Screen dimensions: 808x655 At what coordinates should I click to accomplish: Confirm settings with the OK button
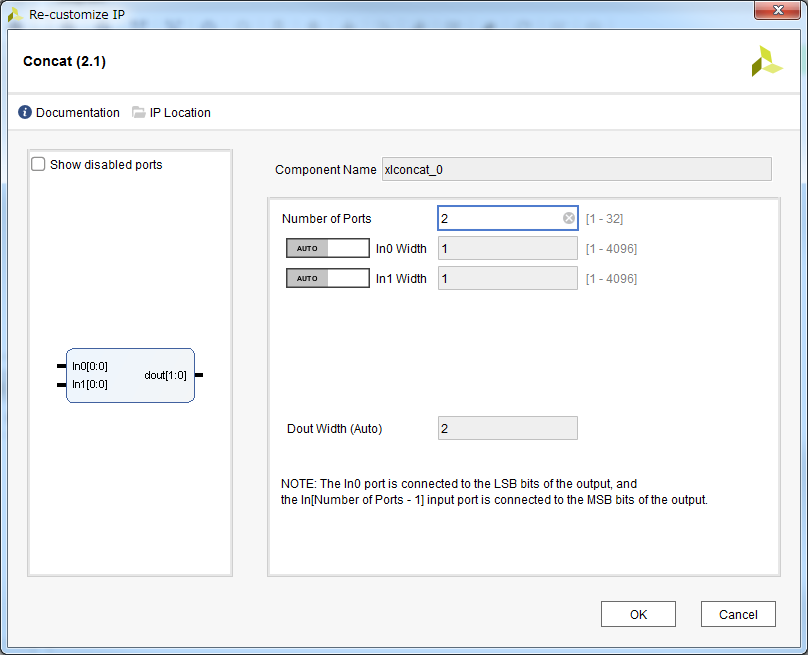(638, 613)
